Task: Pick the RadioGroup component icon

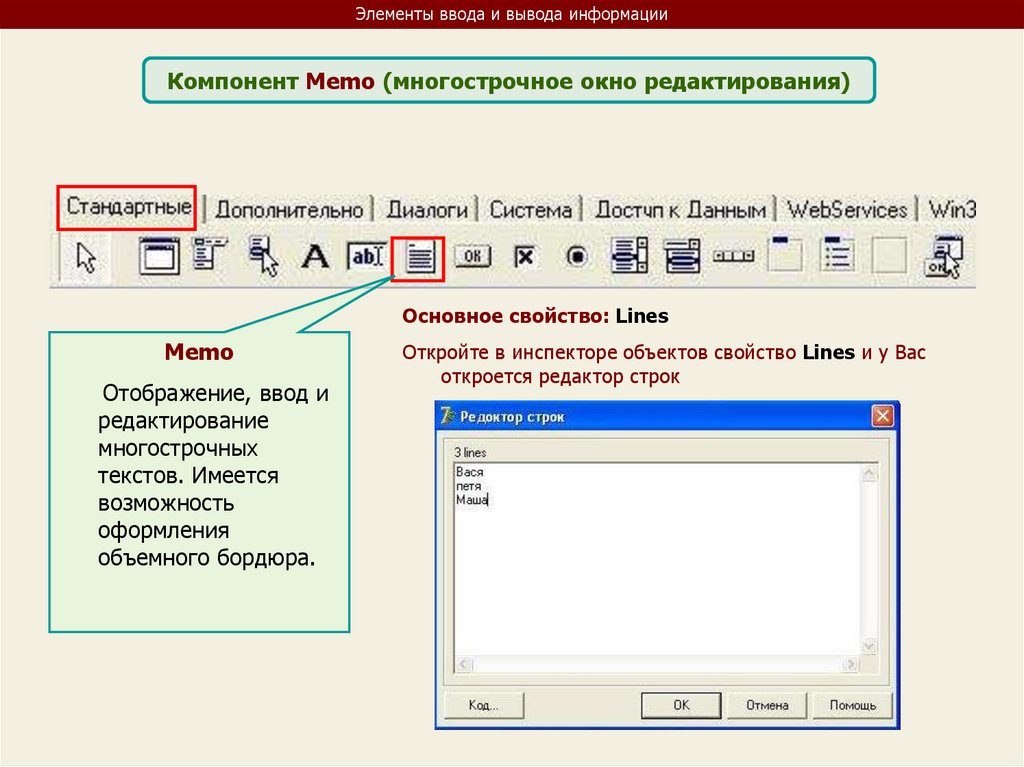Action: pos(837,255)
